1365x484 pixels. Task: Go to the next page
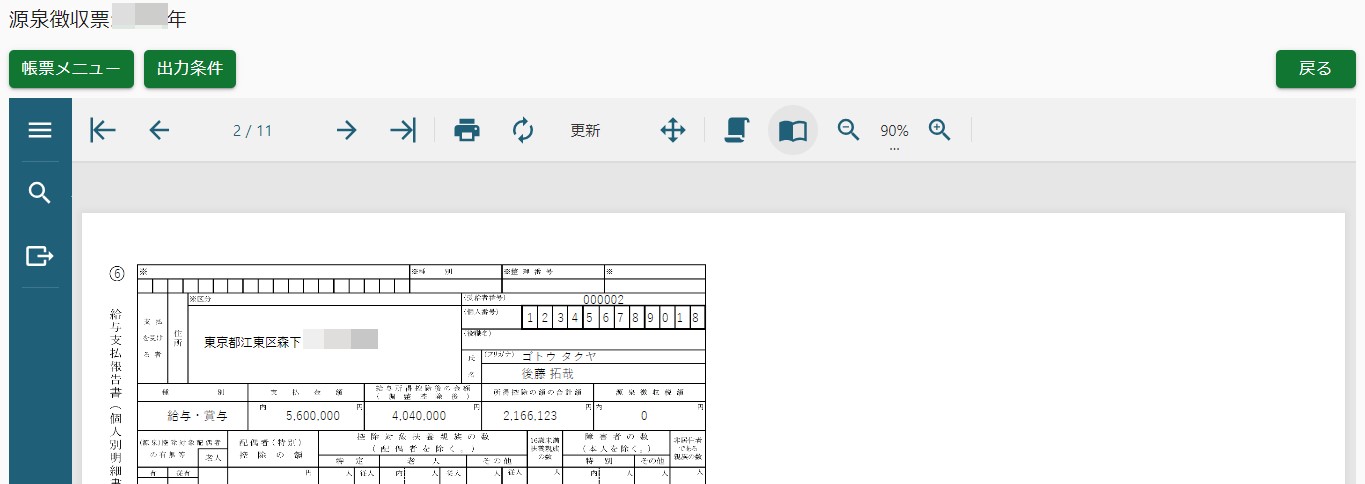pos(346,130)
